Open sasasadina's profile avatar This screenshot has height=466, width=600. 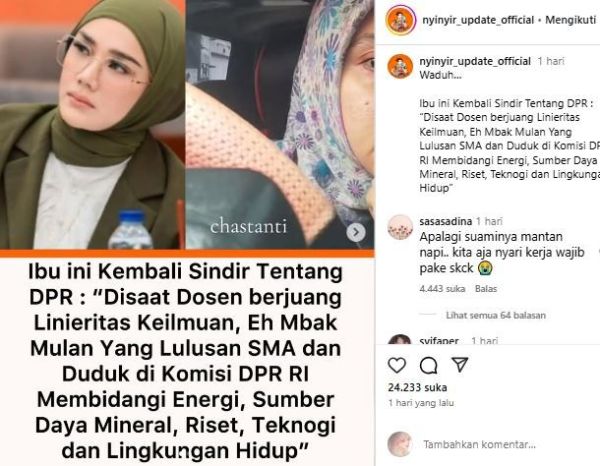[400, 227]
